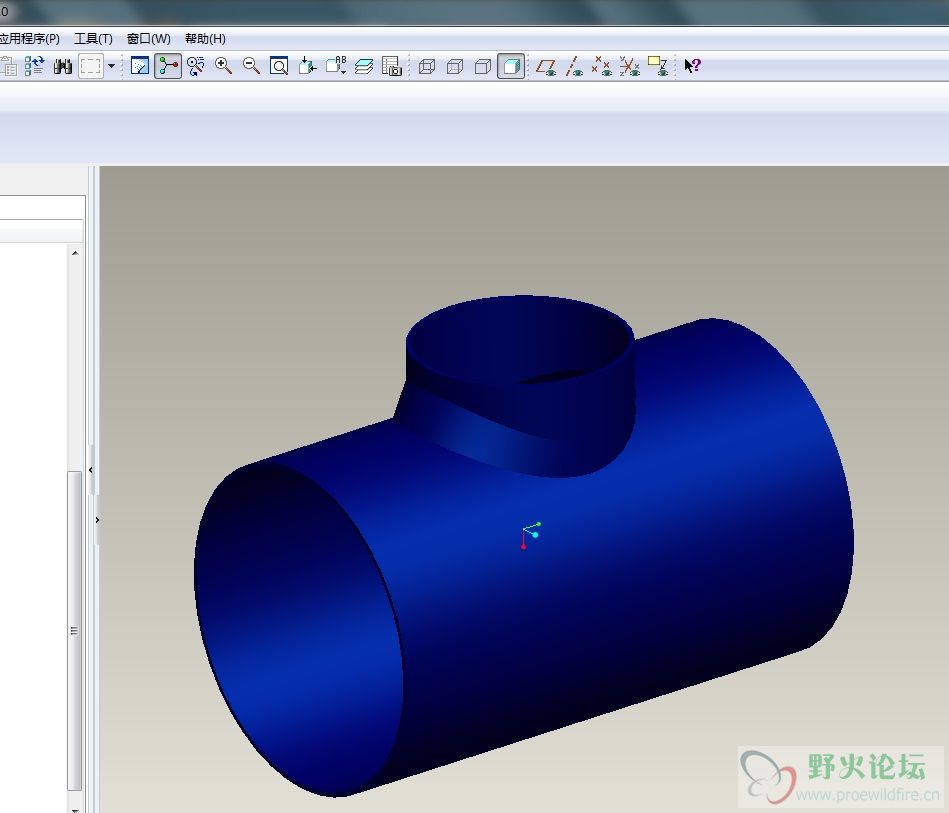Image resolution: width=949 pixels, height=813 pixels.
Task: Click the Zoom Out magnifier
Action: click(x=251, y=65)
